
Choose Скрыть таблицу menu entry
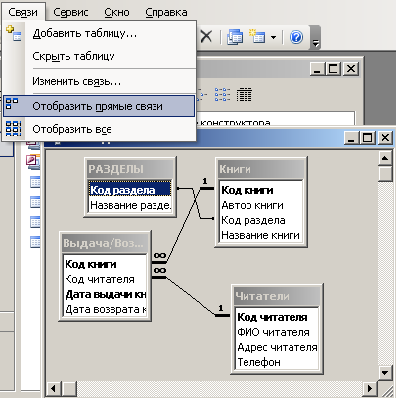(x=99, y=56)
